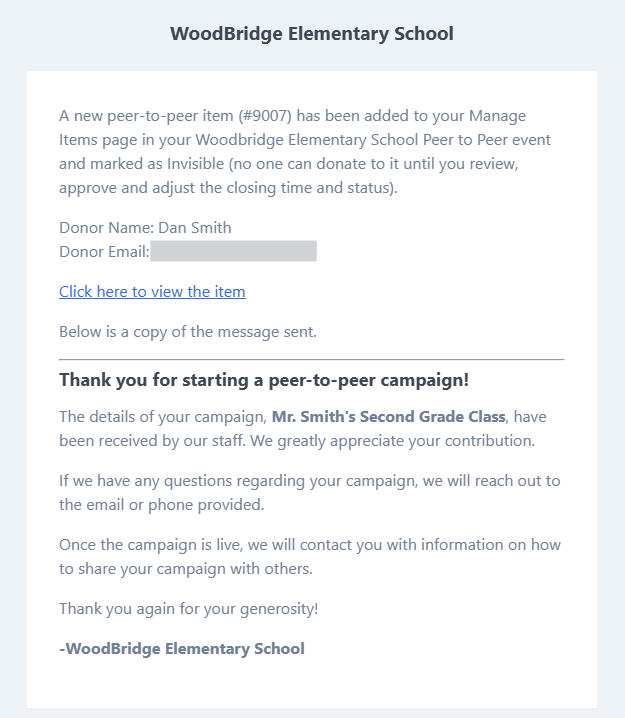Click the grayed-out redacted donor email box
Viewport: 625px width, 718px height.
233,251
